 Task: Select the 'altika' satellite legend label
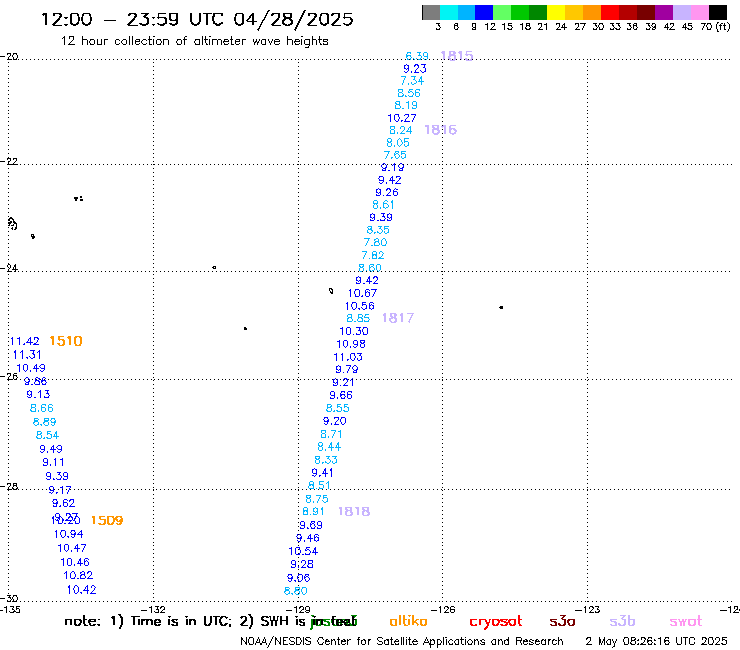(x=408, y=621)
